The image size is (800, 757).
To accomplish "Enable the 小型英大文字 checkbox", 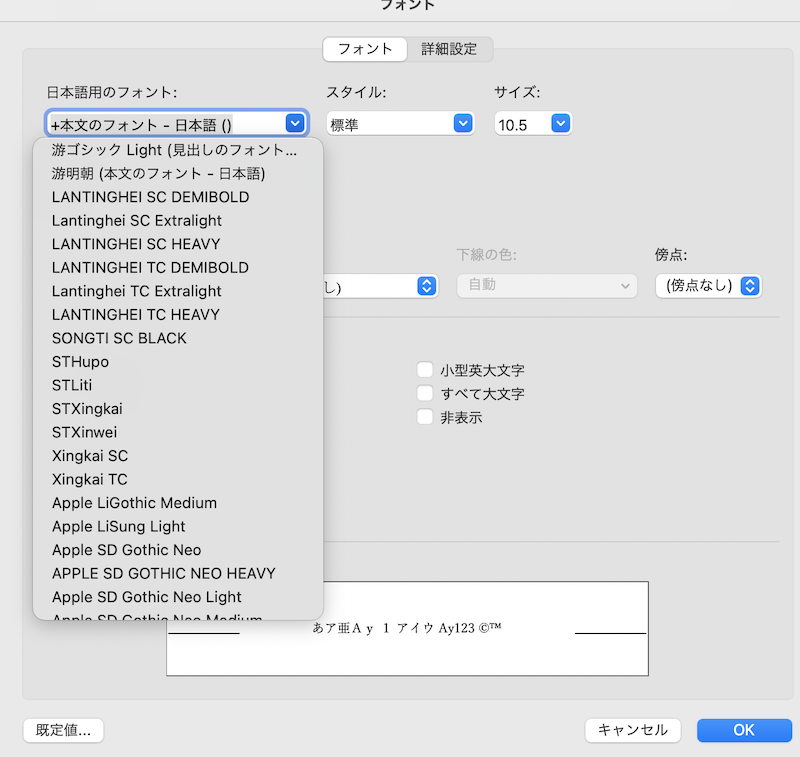I will coord(424,369).
